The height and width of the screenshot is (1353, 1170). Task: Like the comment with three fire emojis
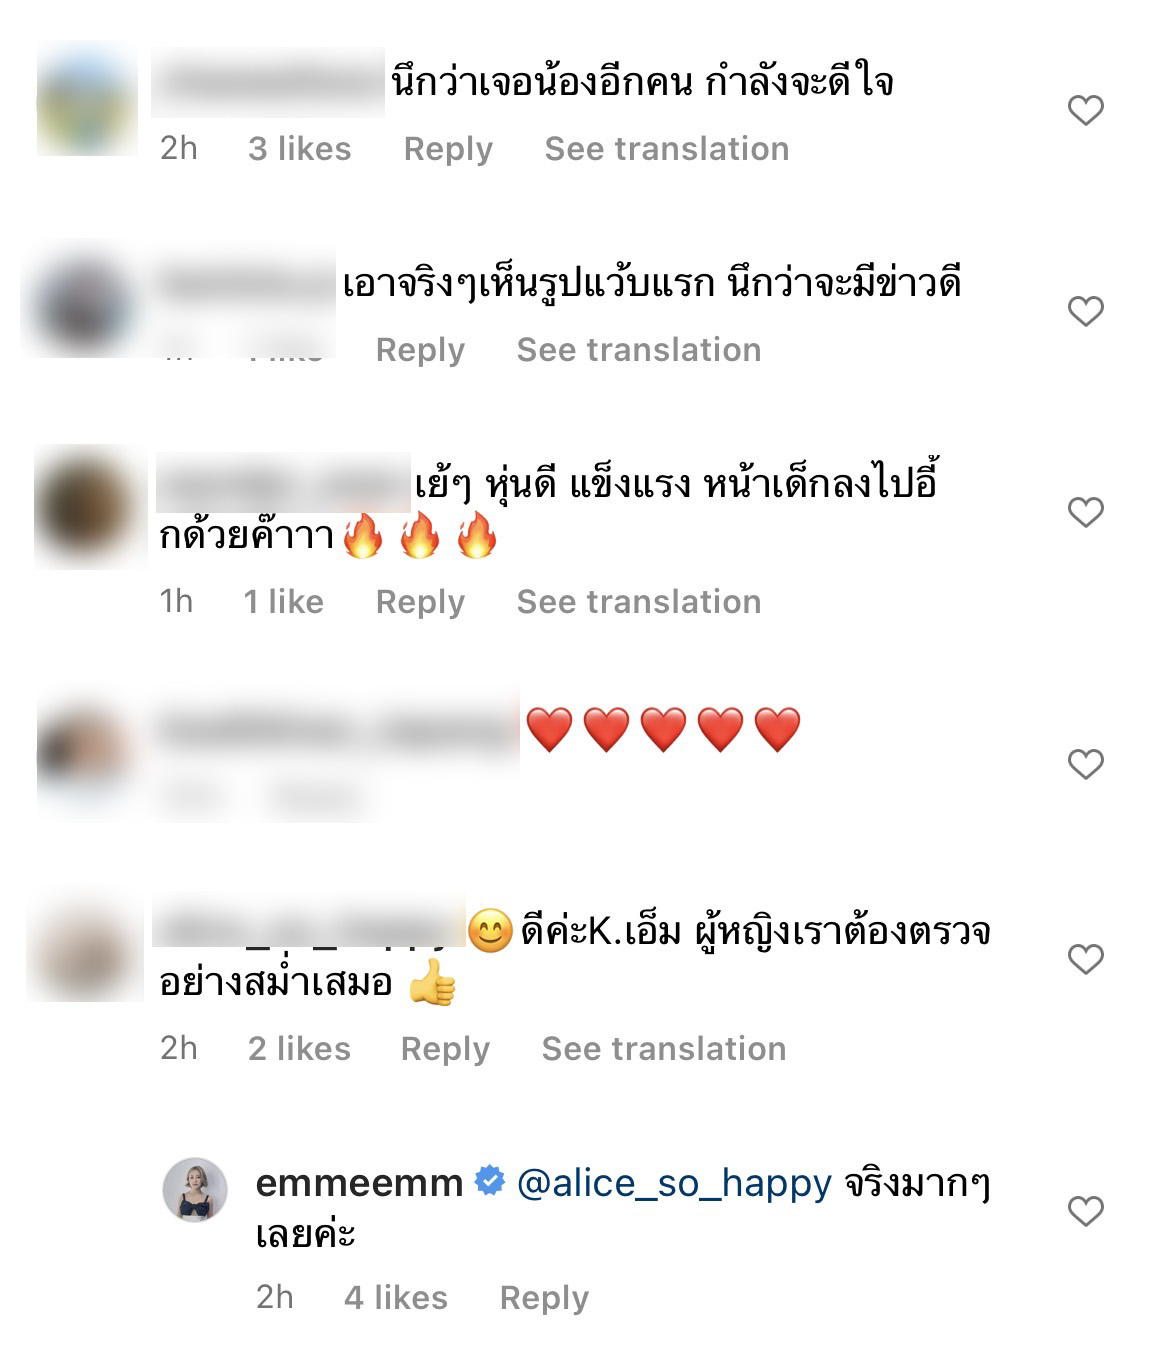click(x=1085, y=512)
